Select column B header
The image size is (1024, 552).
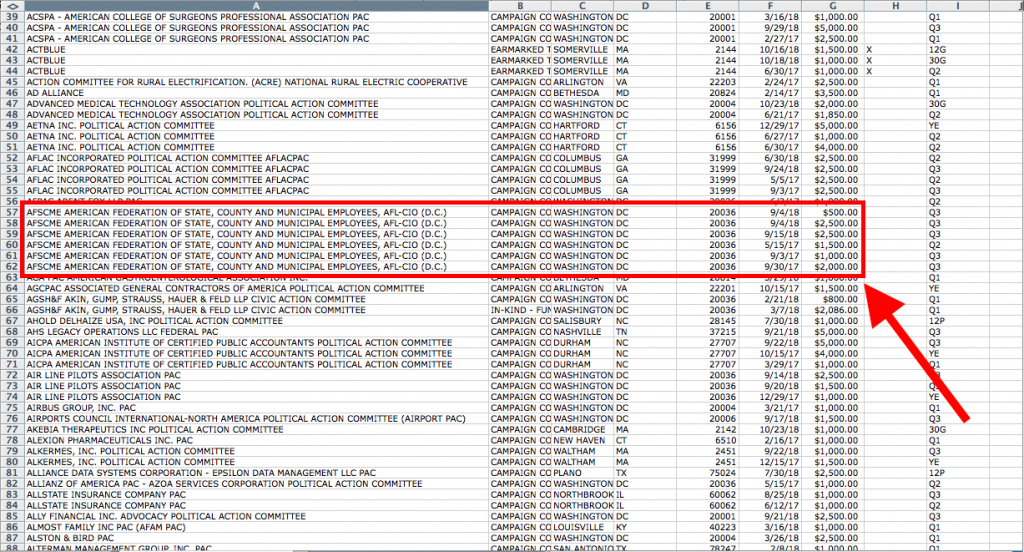520,6
